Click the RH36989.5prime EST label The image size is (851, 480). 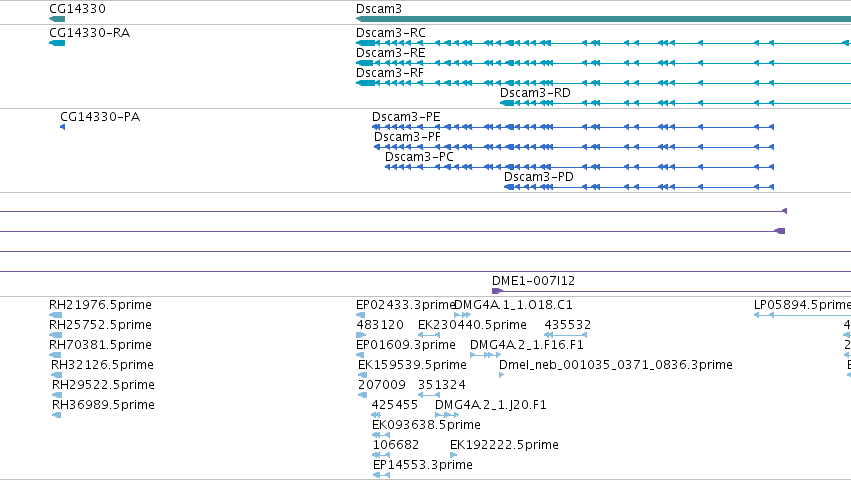[x=103, y=405]
